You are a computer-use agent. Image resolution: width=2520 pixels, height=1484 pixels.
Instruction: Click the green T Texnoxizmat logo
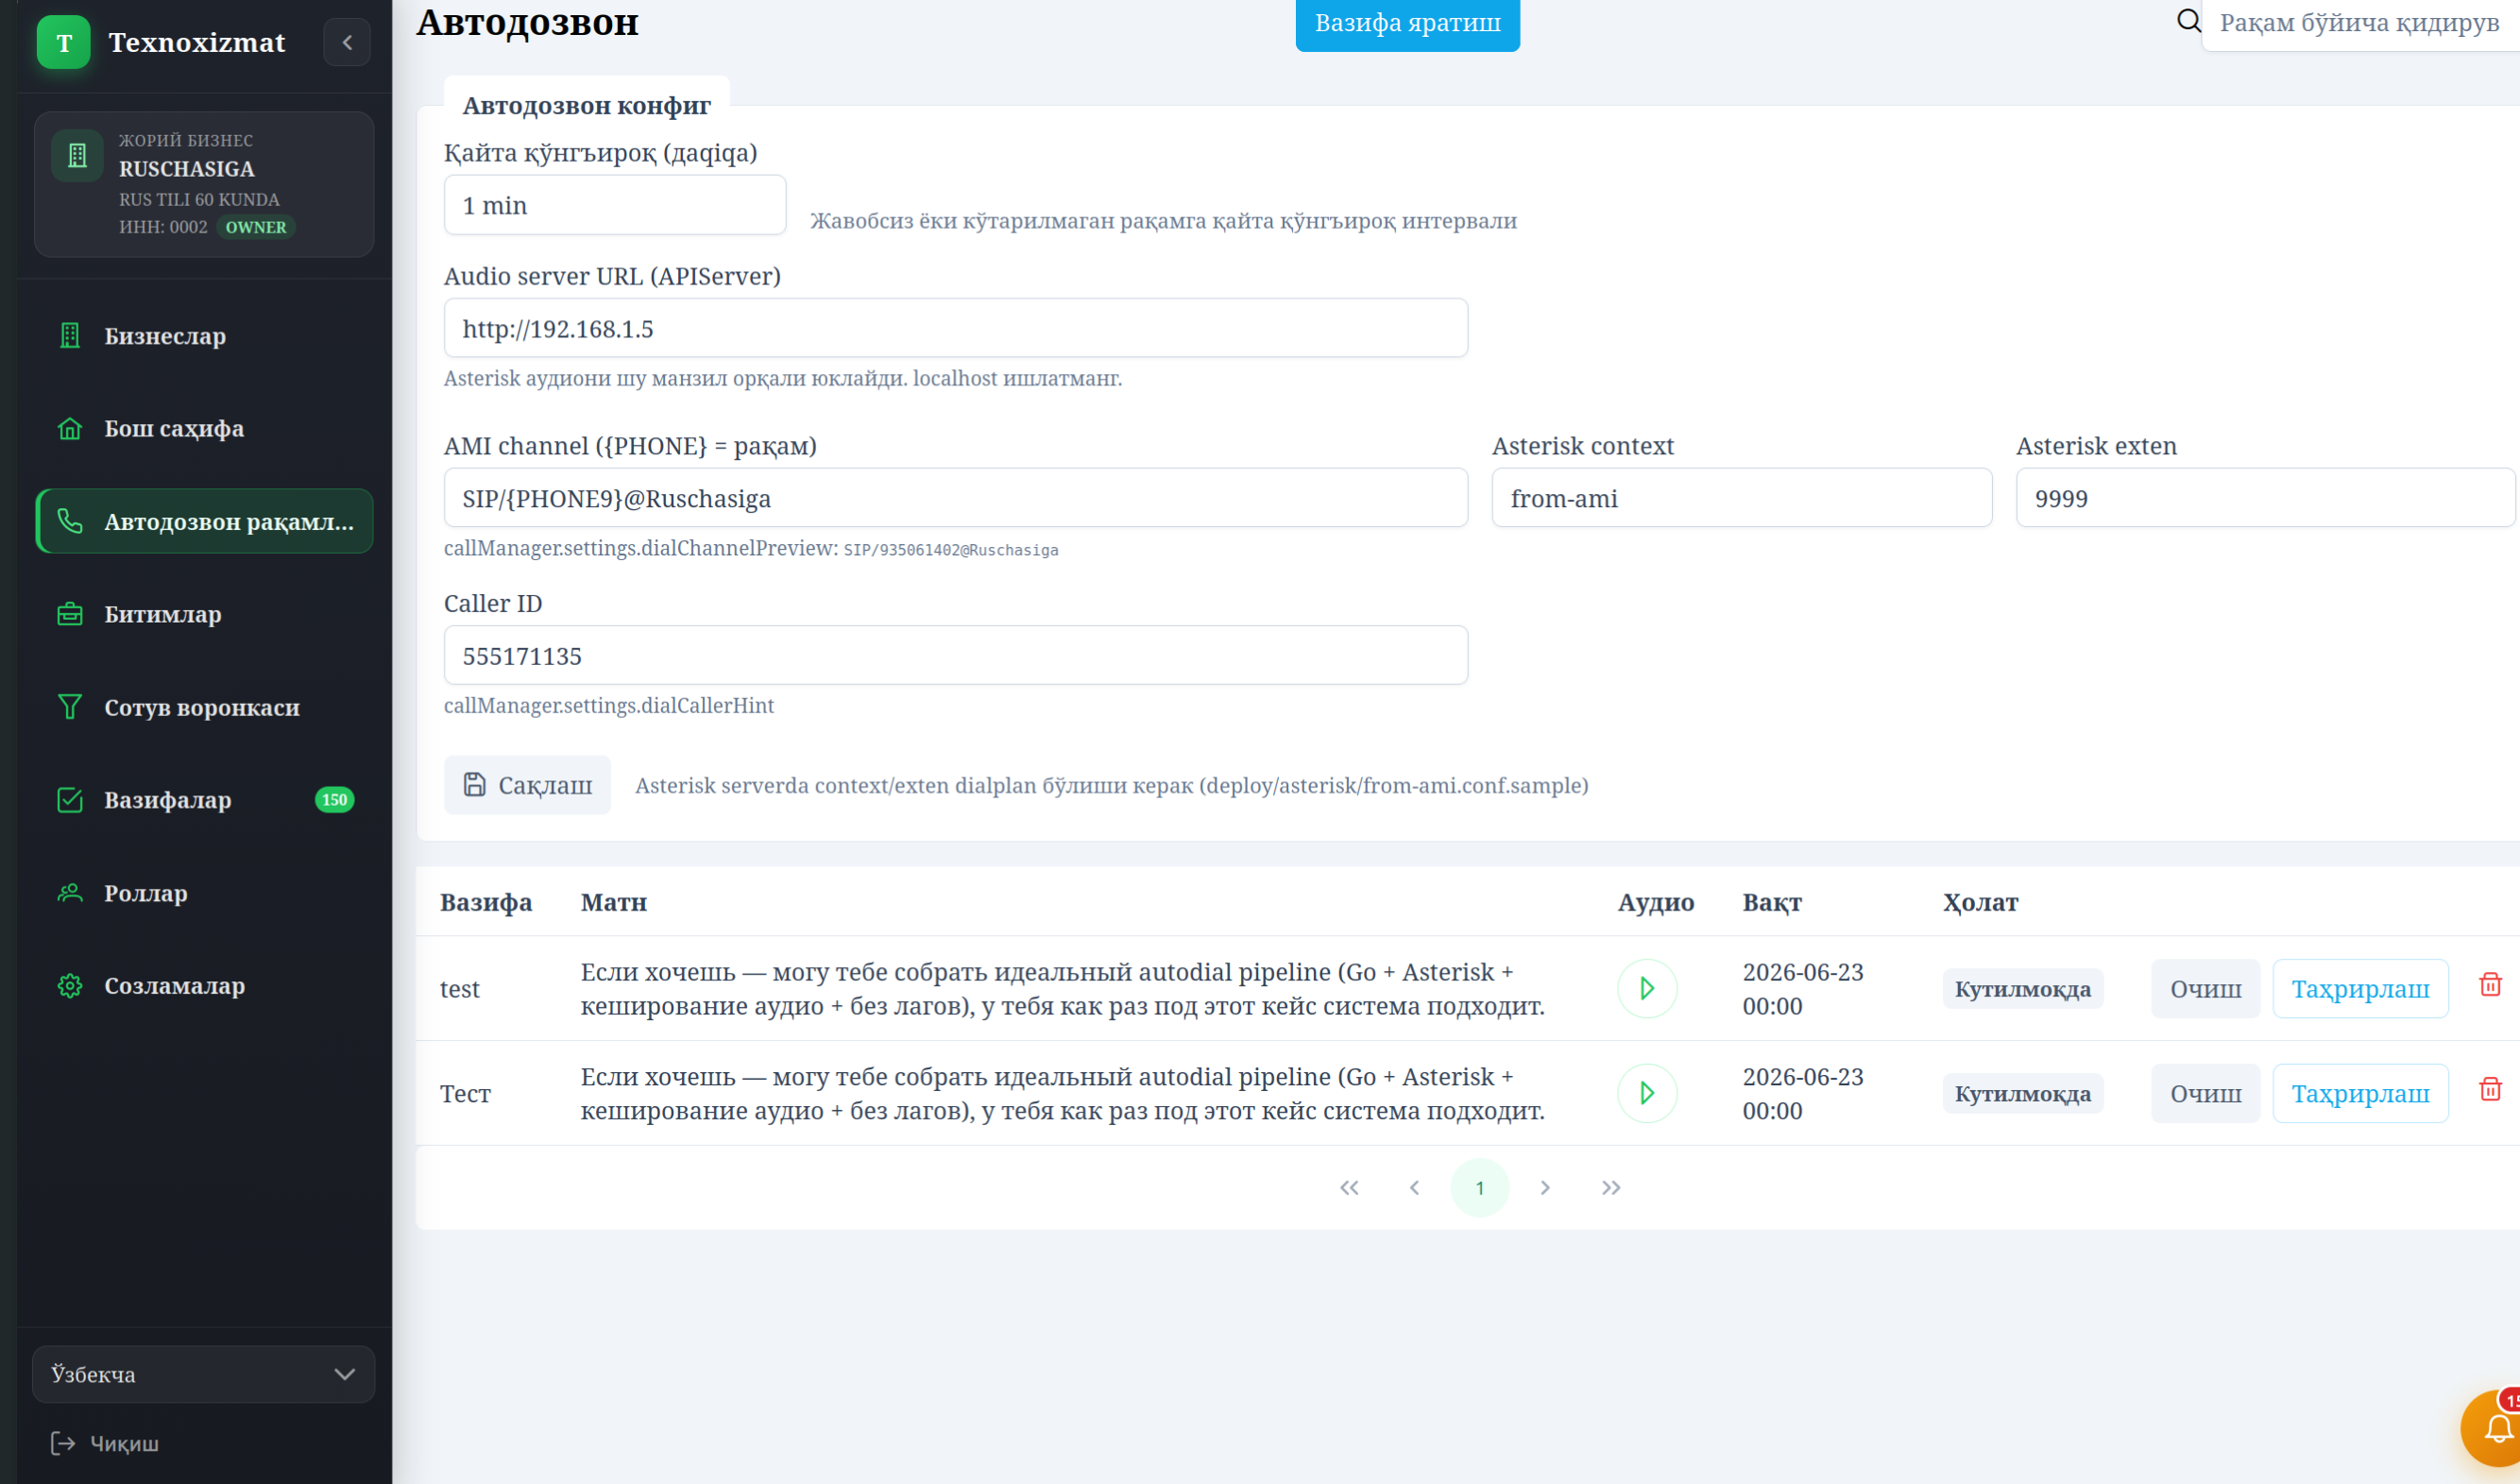64,42
